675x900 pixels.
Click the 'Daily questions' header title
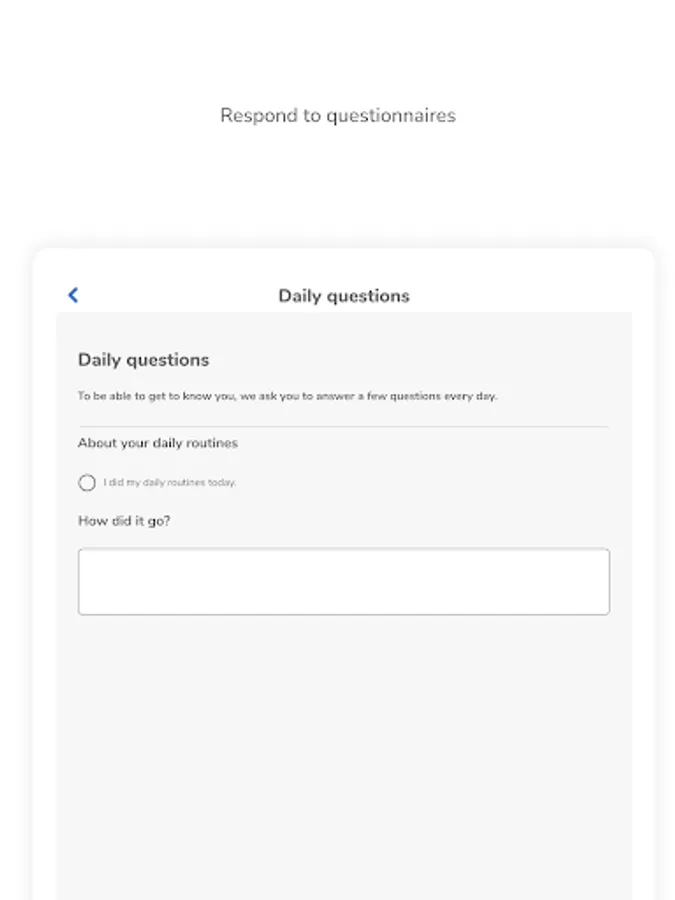[343, 296]
